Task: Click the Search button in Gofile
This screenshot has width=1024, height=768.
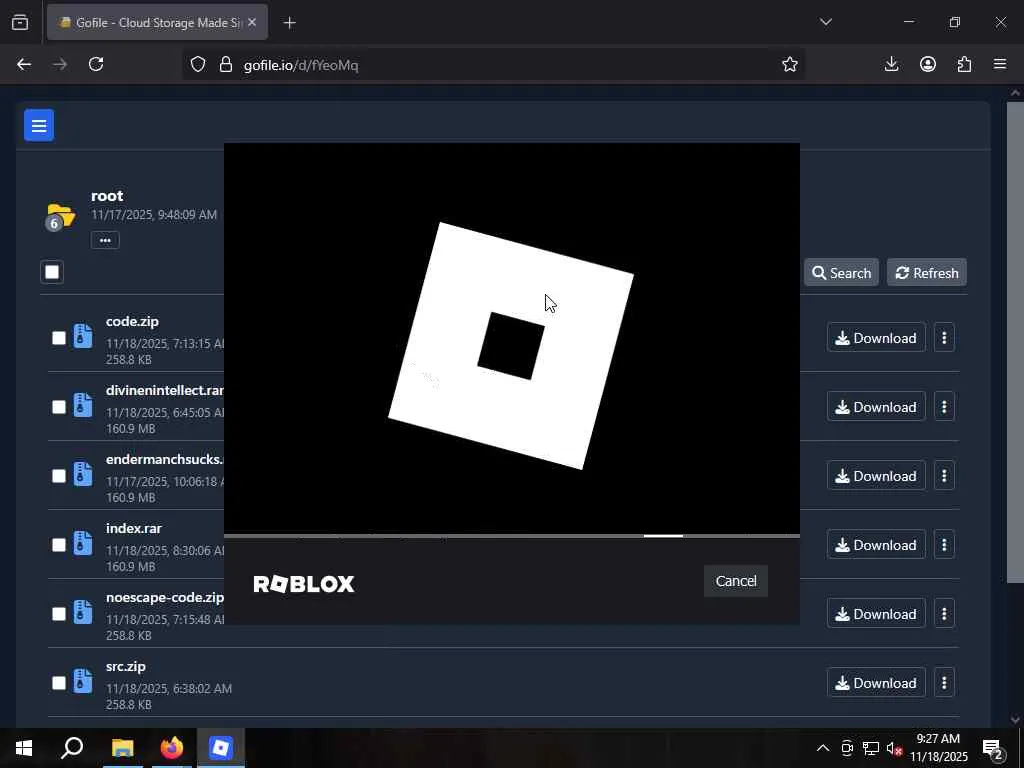Action: point(841,272)
